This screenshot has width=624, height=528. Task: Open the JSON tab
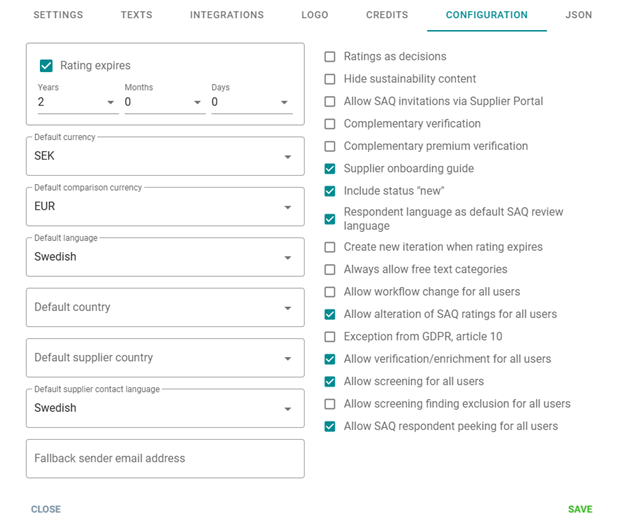[x=578, y=15]
